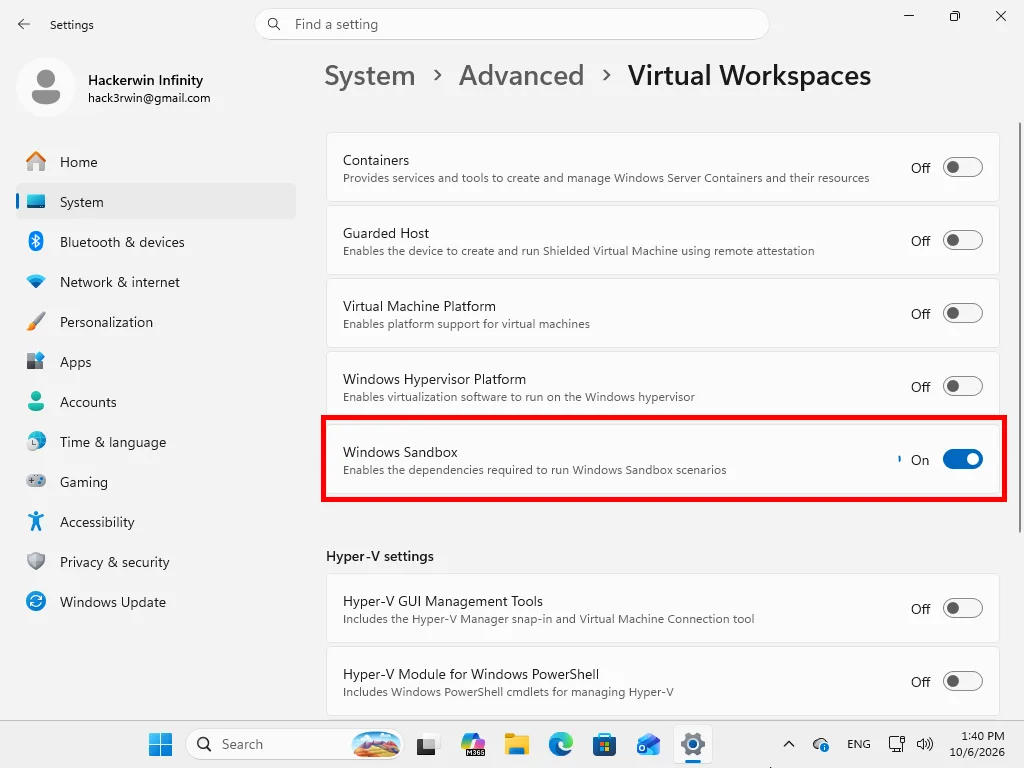The width and height of the screenshot is (1024, 768).
Task: Click the Virtual Workspaces page title
Action: coord(749,76)
